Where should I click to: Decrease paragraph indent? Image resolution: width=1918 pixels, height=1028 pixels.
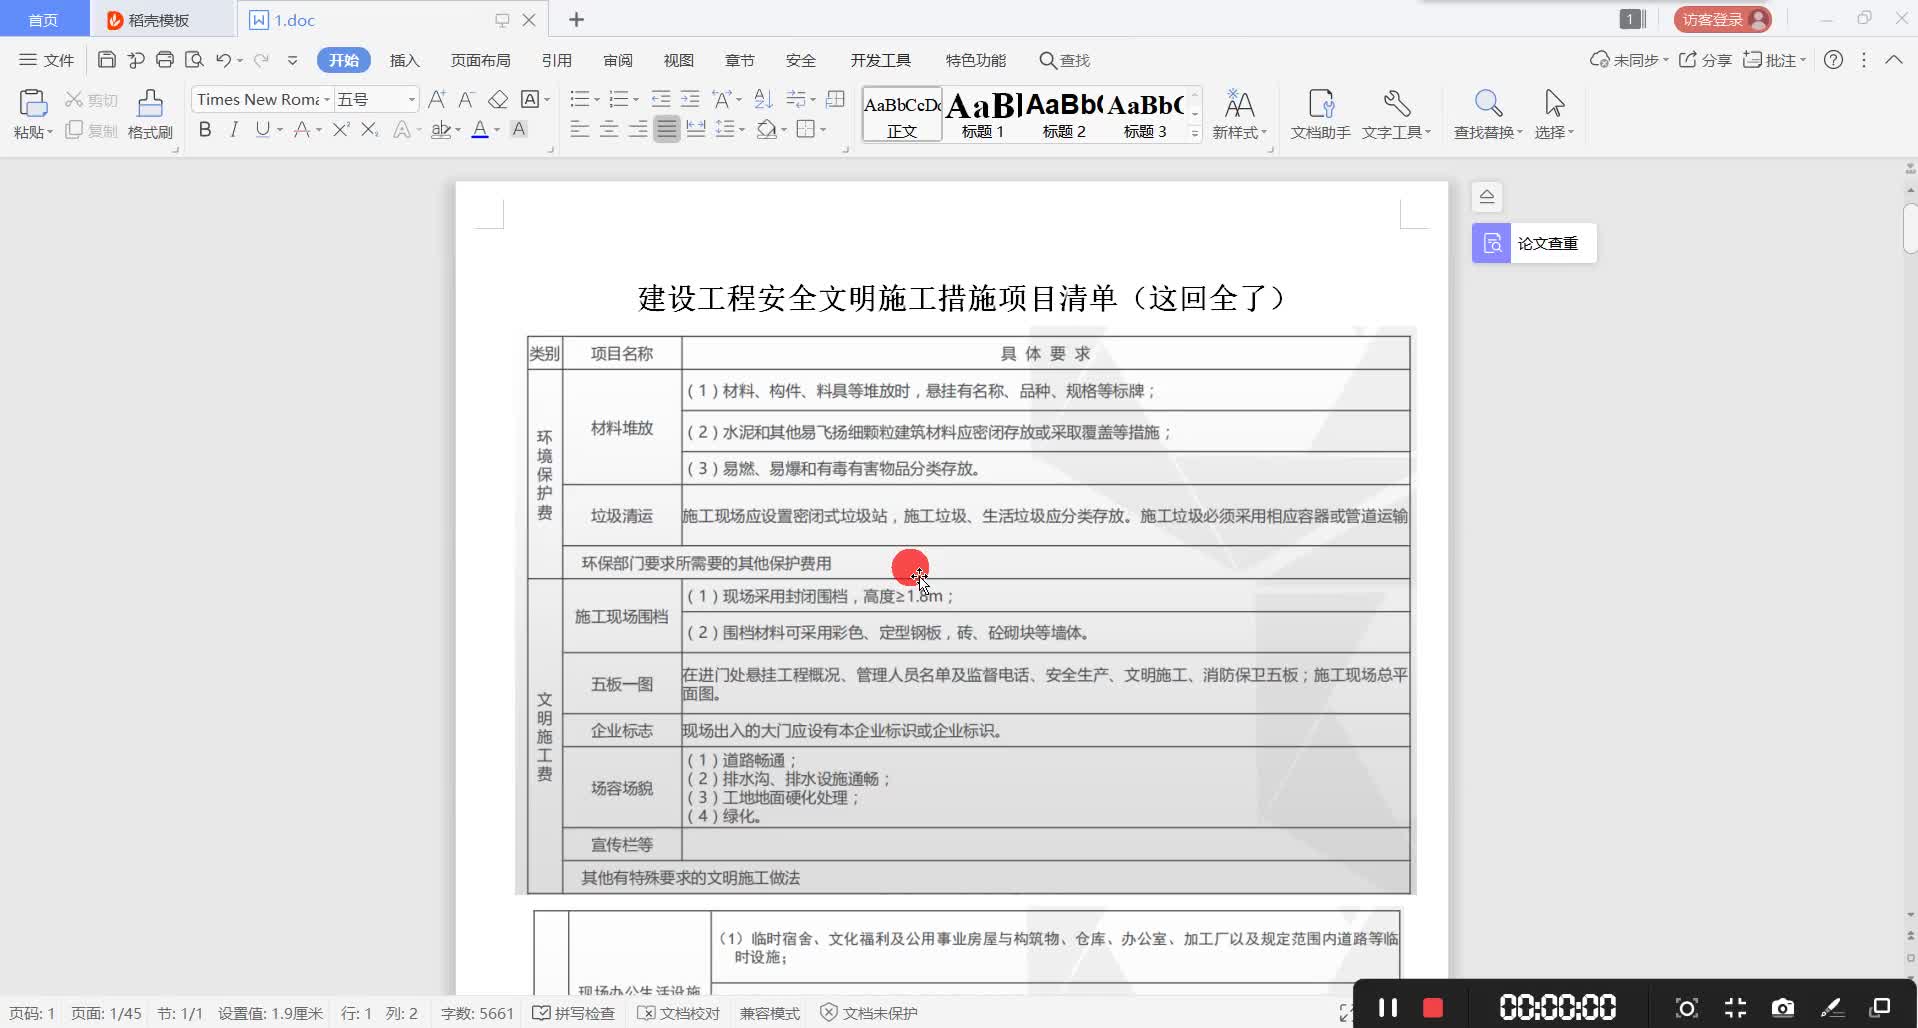pyautogui.click(x=661, y=99)
